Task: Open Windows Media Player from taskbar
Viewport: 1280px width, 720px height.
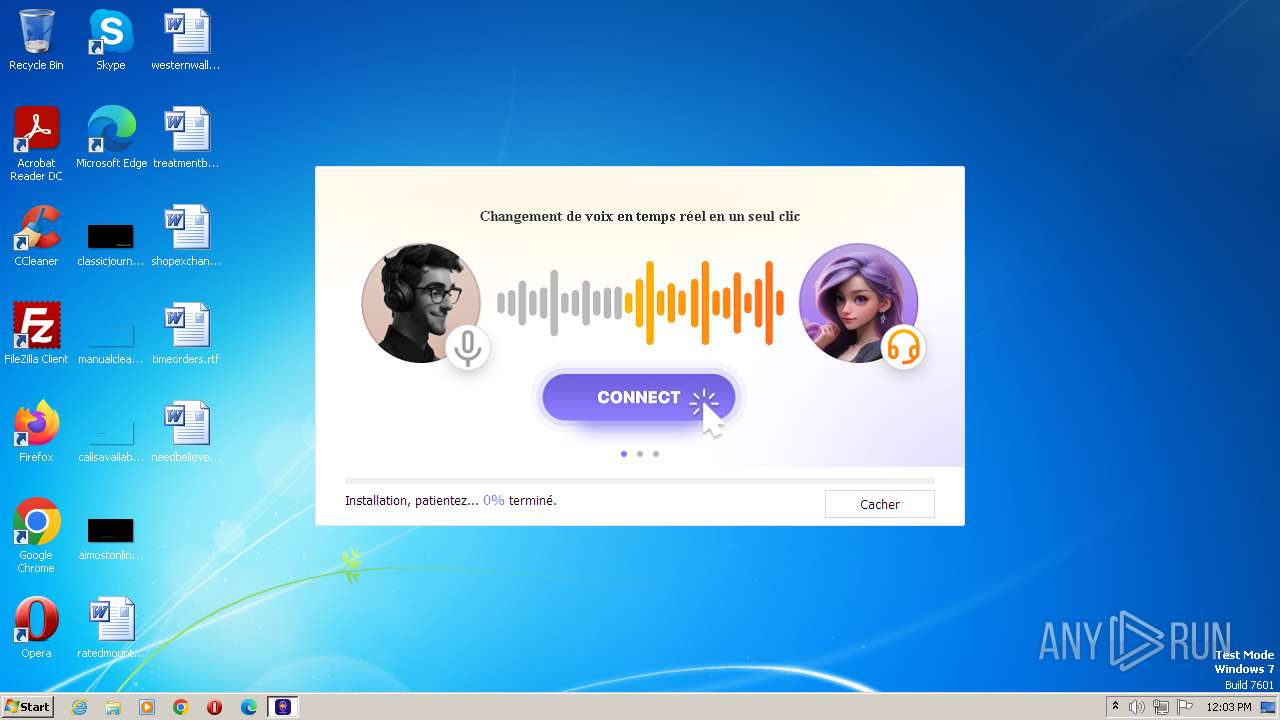Action: (147, 707)
